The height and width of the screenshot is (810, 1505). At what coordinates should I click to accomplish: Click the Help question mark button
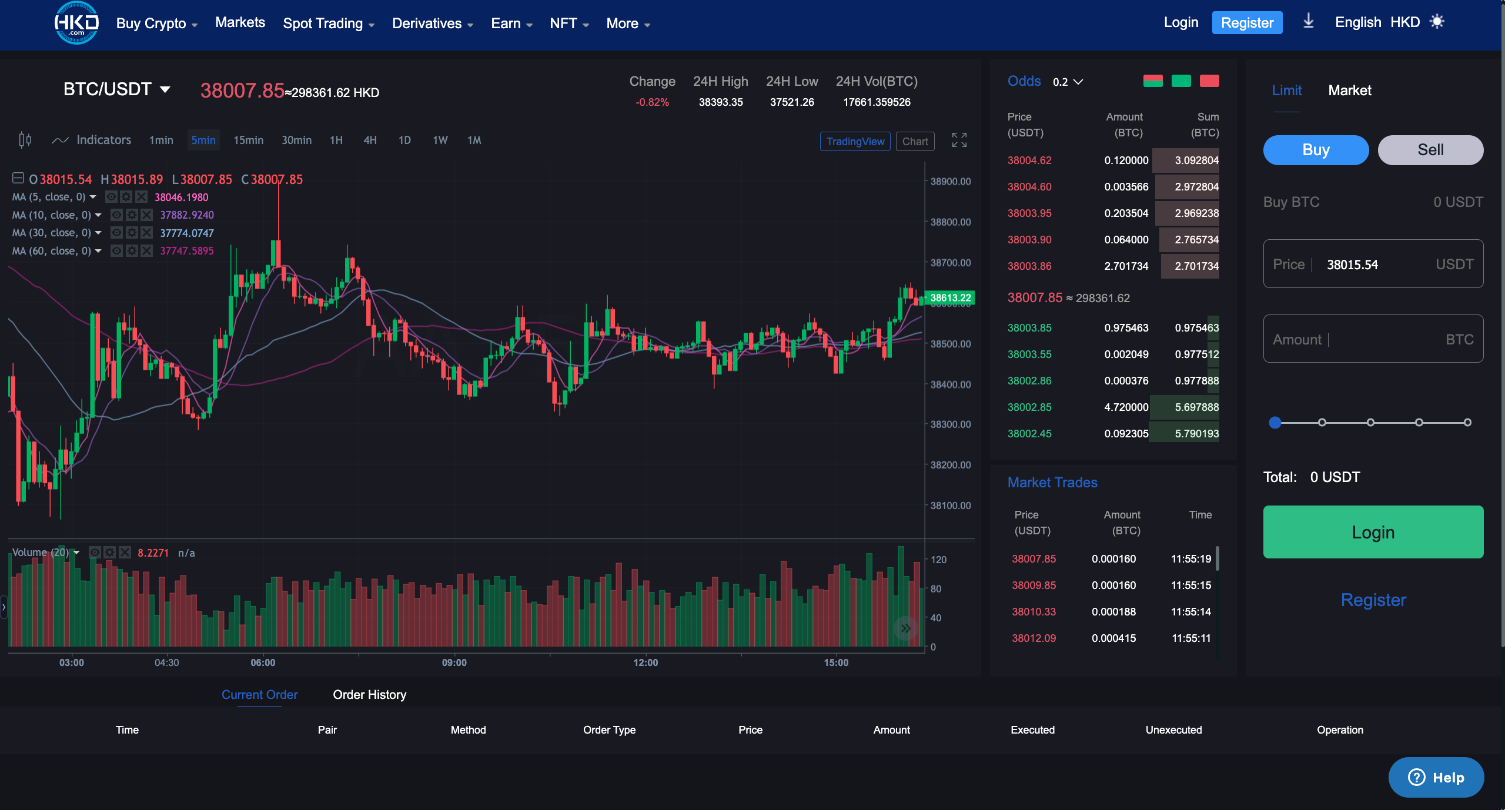coord(1436,777)
